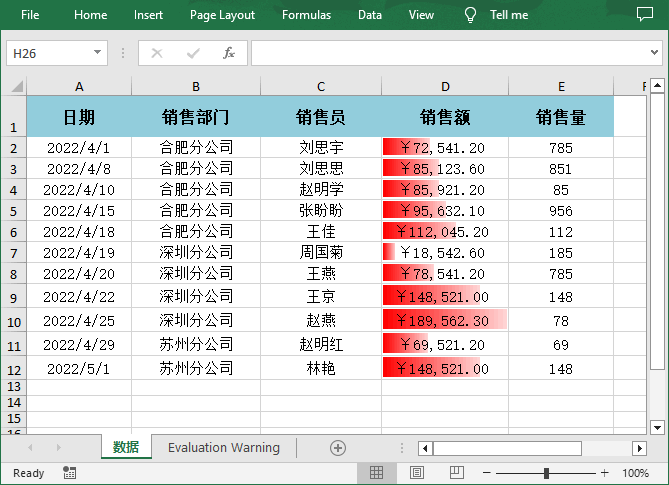Click the Insert Function fx icon
The image size is (669, 485).
(x=229, y=53)
